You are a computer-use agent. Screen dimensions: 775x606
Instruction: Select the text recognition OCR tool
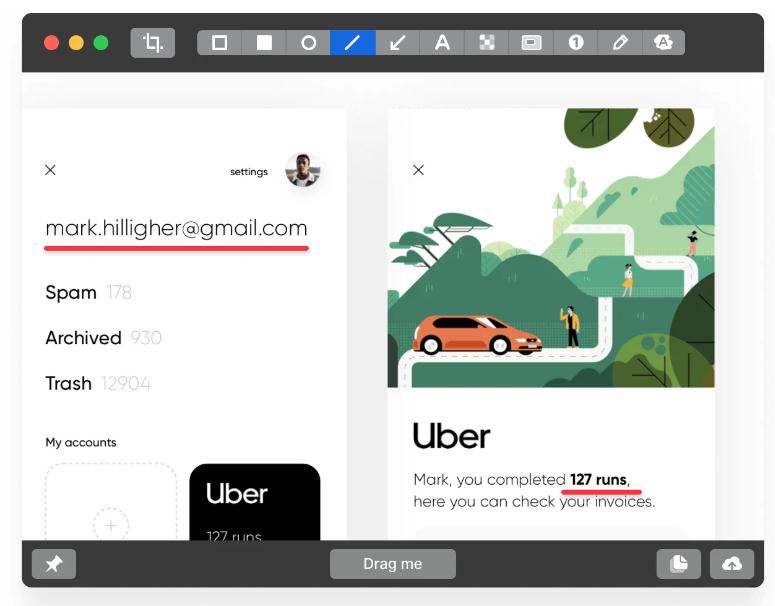[663, 43]
